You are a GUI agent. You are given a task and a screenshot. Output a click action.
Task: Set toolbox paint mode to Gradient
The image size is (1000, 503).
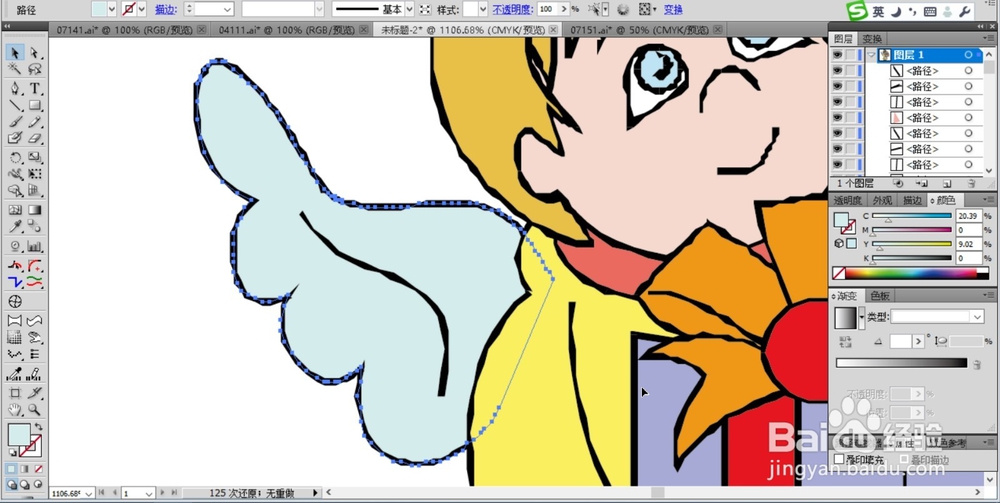point(25,469)
